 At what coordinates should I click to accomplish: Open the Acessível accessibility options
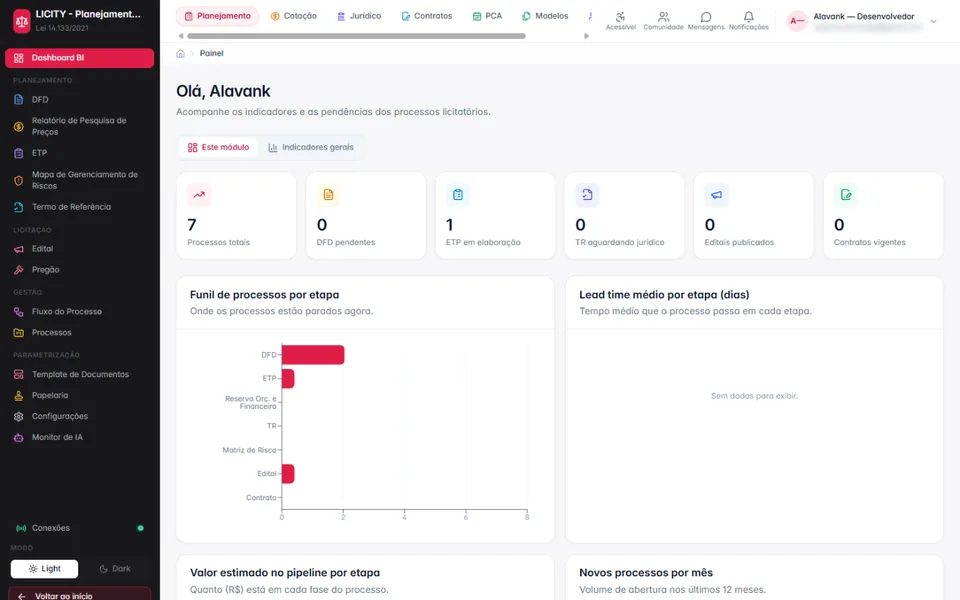click(x=621, y=21)
